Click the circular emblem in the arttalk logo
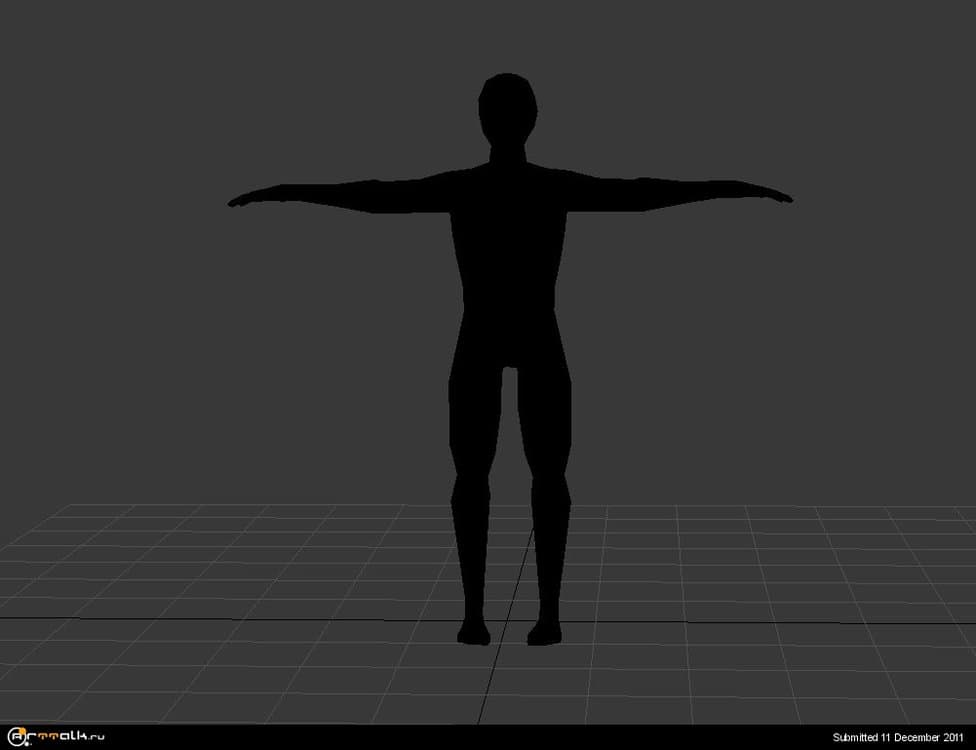The width and height of the screenshot is (976, 750). [x=17, y=738]
